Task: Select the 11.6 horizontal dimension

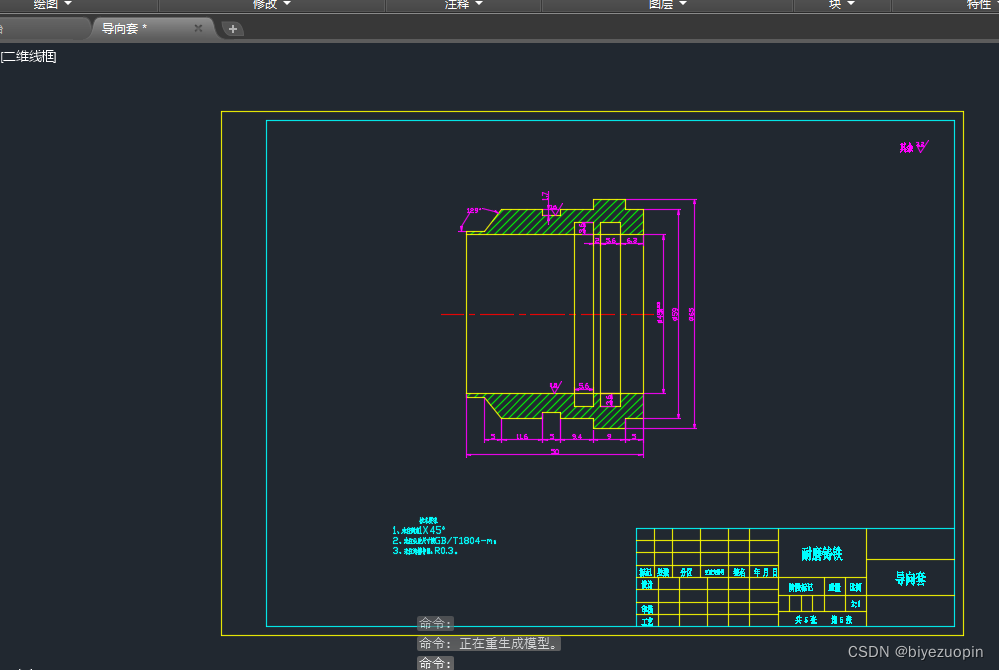Action: click(x=522, y=436)
